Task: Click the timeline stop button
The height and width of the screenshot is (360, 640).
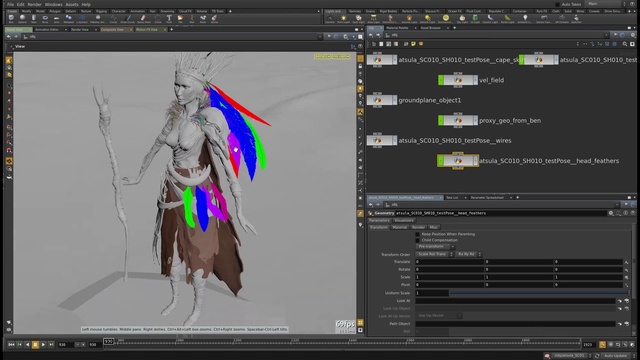Action: click(35, 345)
